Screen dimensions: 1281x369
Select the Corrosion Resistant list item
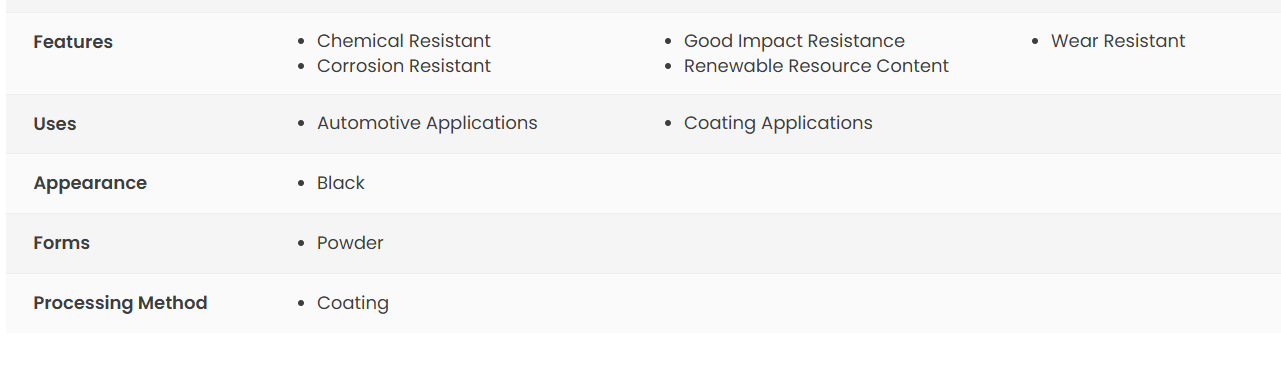click(x=404, y=66)
